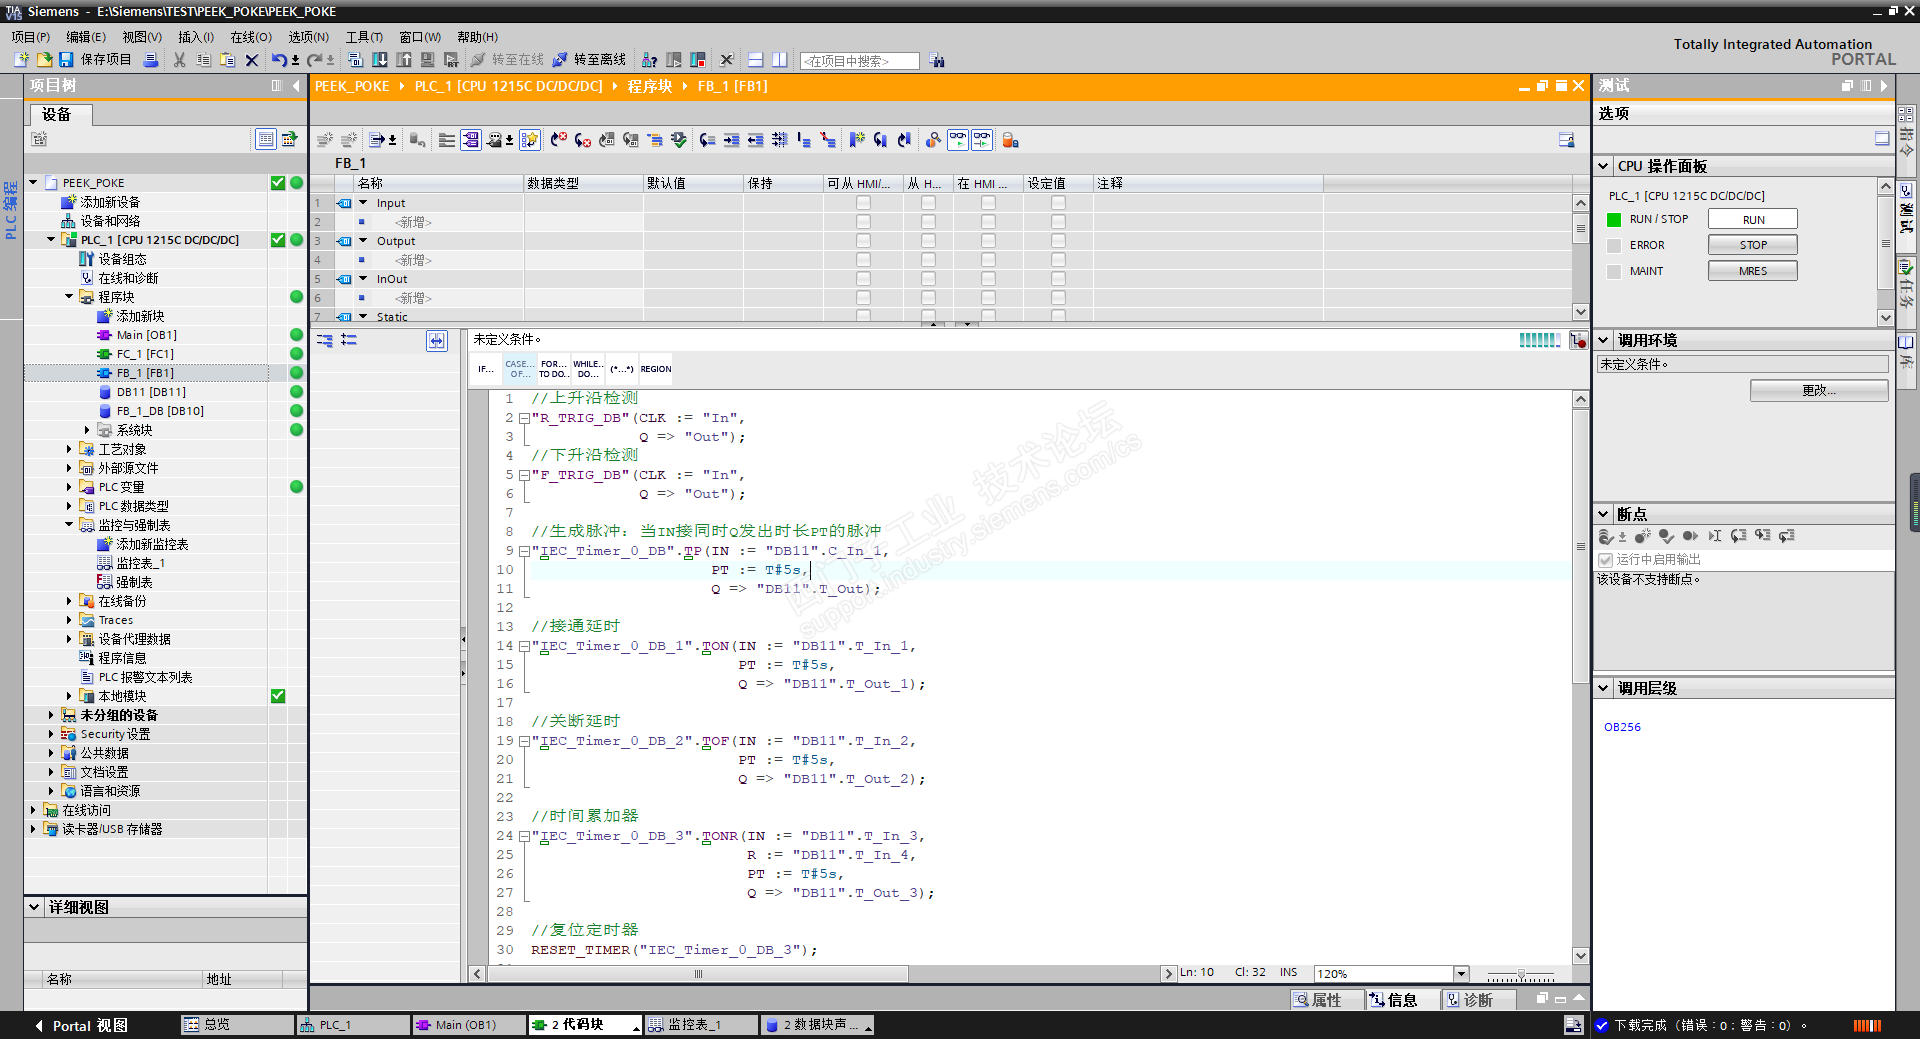This screenshot has height=1039, width=1920.
Task: Click the save project disk icon
Action: [x=66, y=60]
